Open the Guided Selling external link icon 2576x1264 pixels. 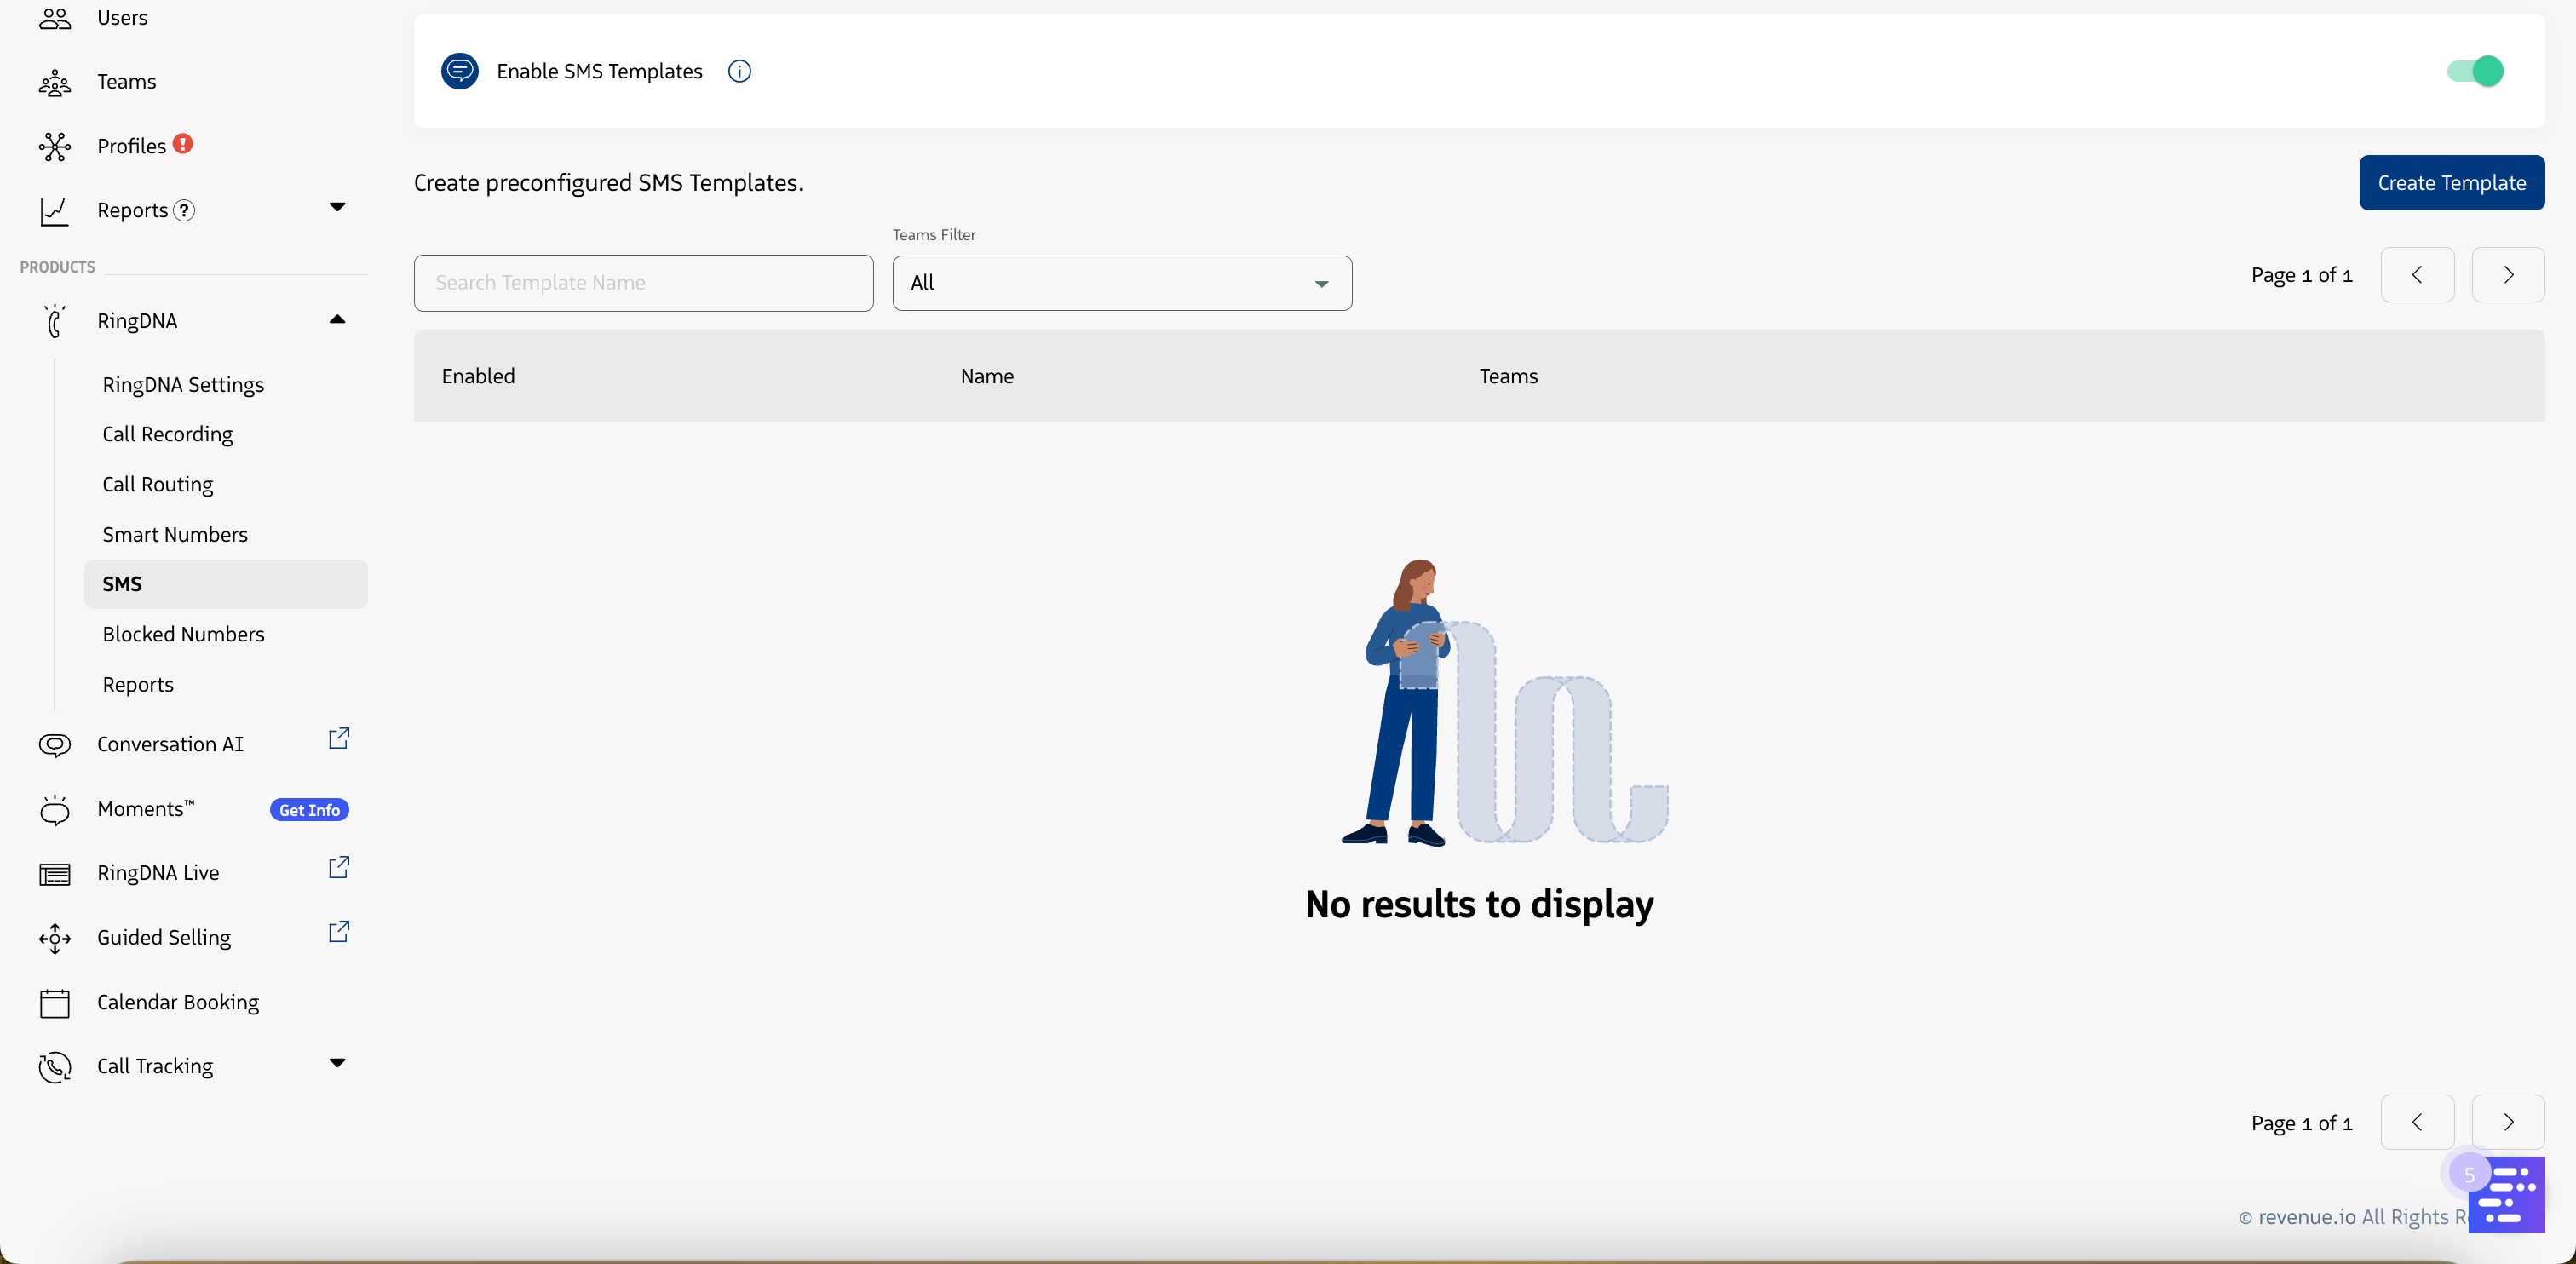coord(339,931)
